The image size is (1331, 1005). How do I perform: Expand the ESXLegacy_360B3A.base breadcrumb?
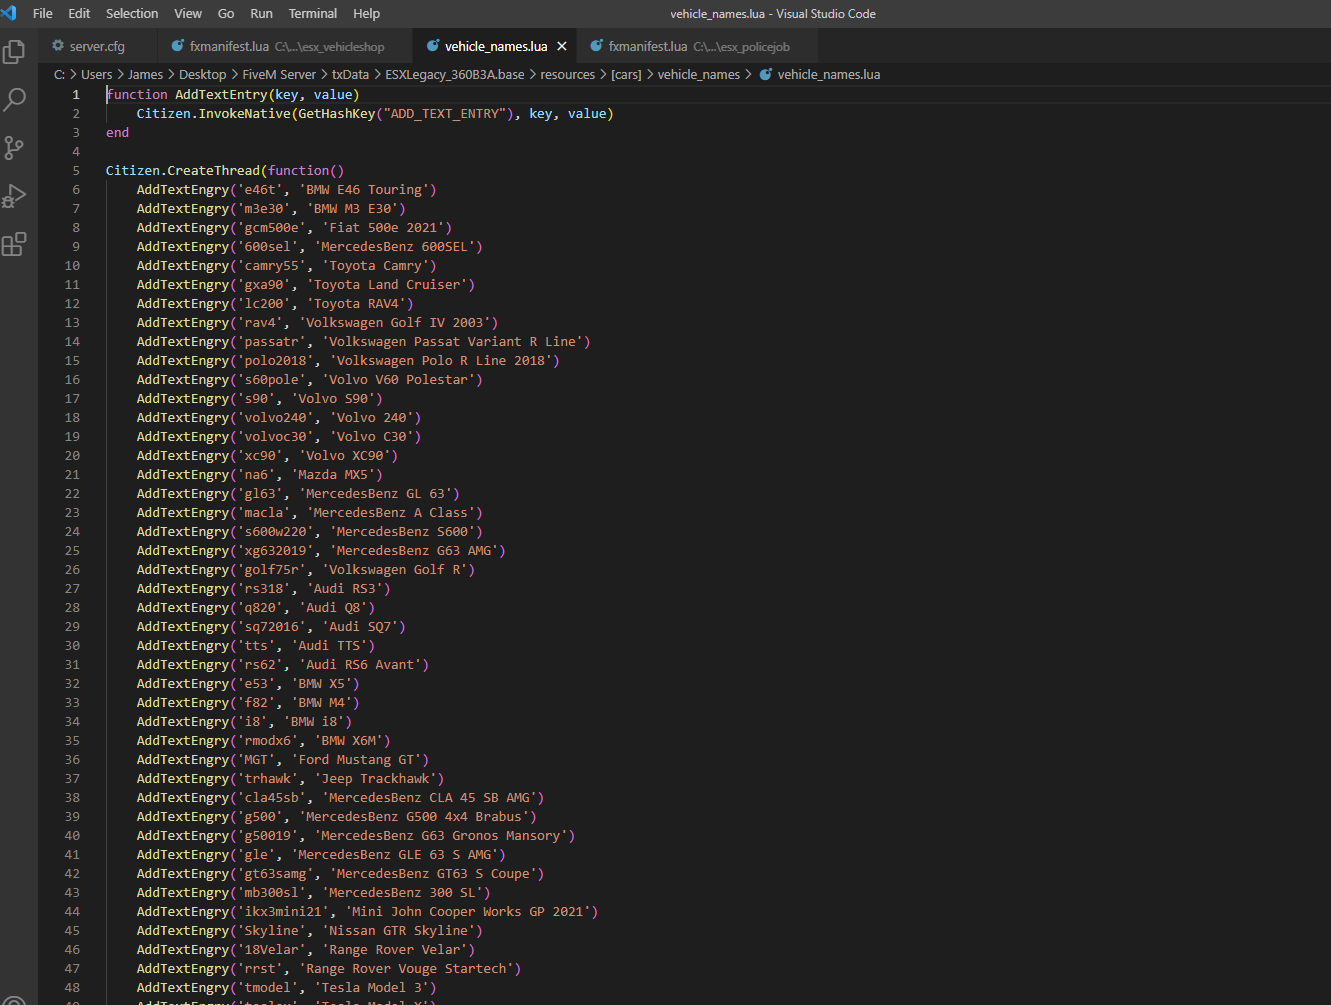[x=455, y=74]
